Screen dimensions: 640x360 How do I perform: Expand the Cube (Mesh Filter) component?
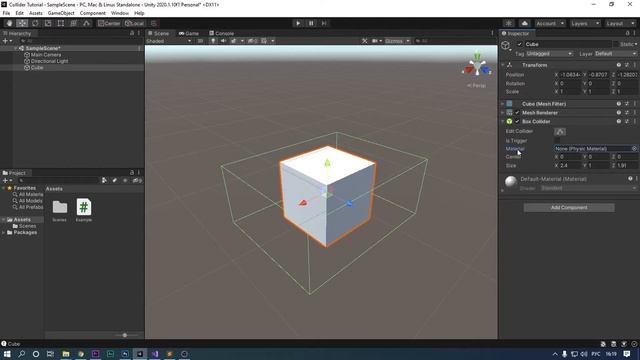coord(503,104)
